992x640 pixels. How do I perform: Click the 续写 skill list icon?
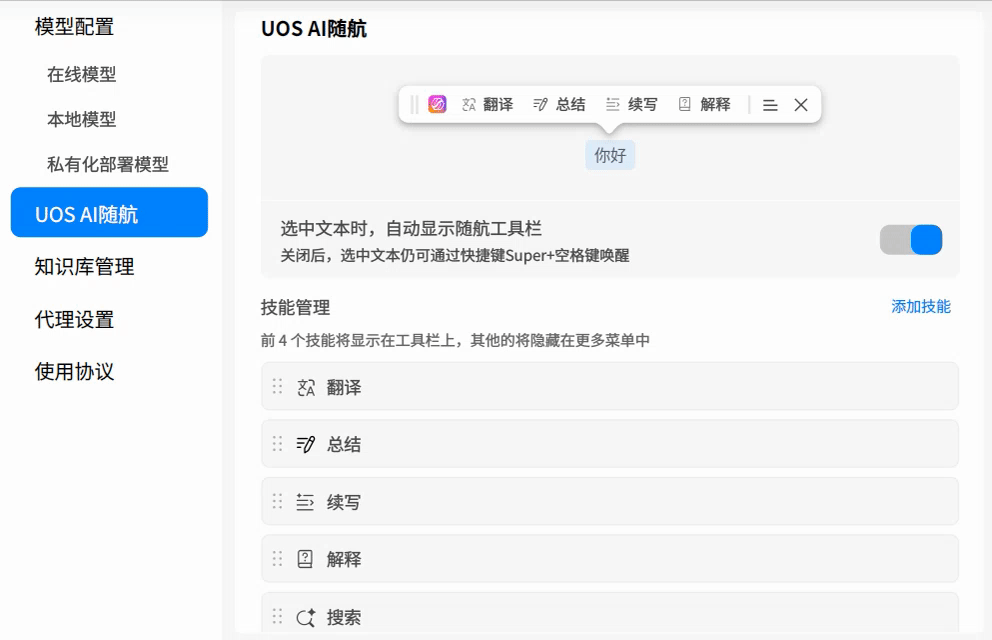tap(305, 502)
